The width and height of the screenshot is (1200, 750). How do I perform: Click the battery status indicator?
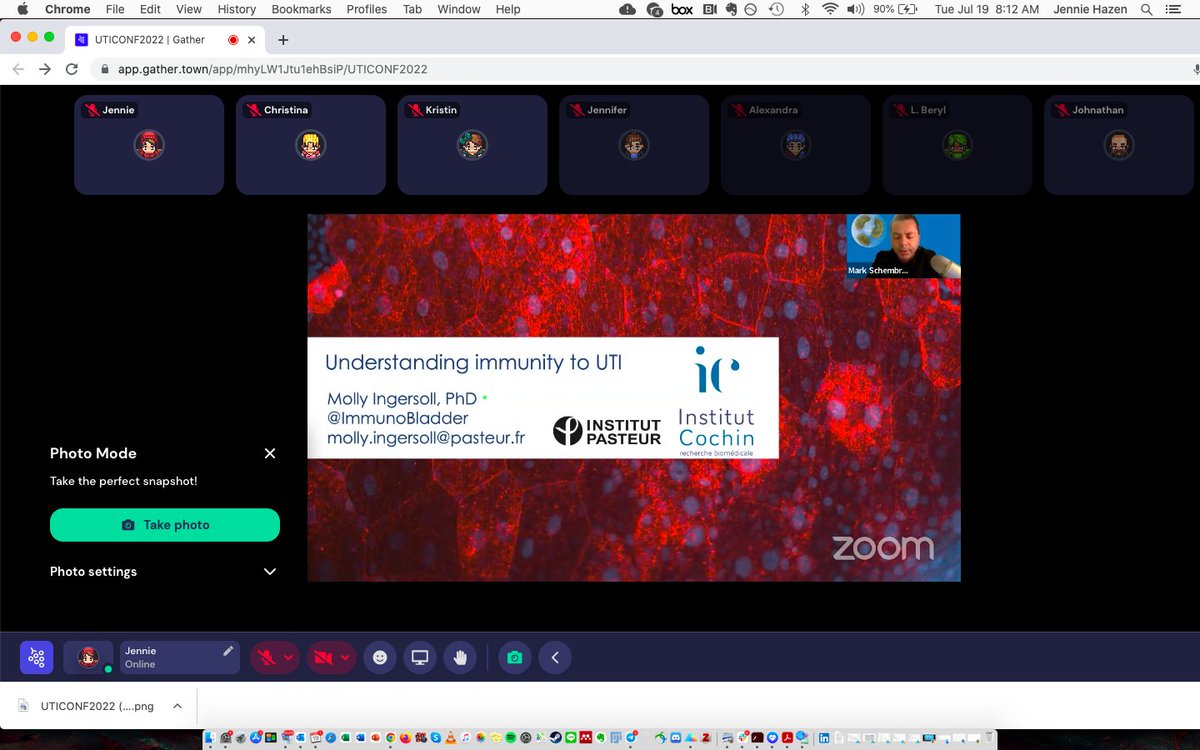[x=896, y=9]
